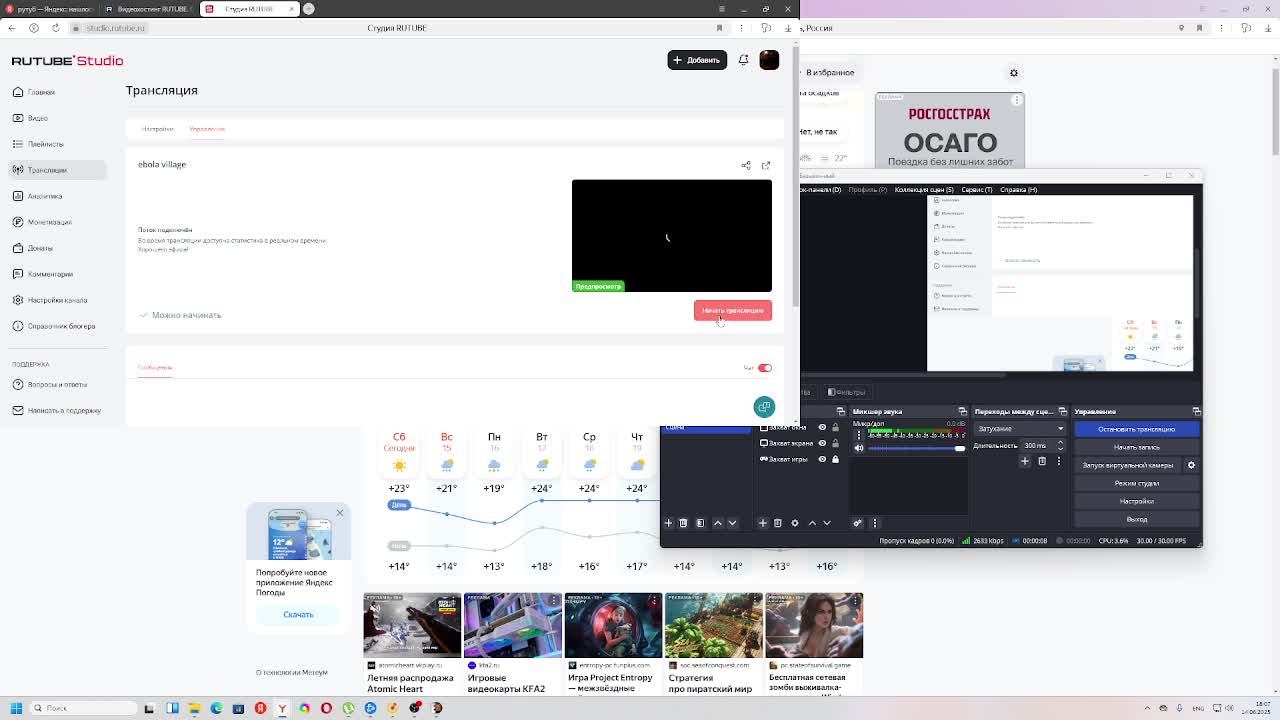This screenshot has height=720, width=1280.
Task: Click Начать трансляцию red button
Action: point(733,310)
